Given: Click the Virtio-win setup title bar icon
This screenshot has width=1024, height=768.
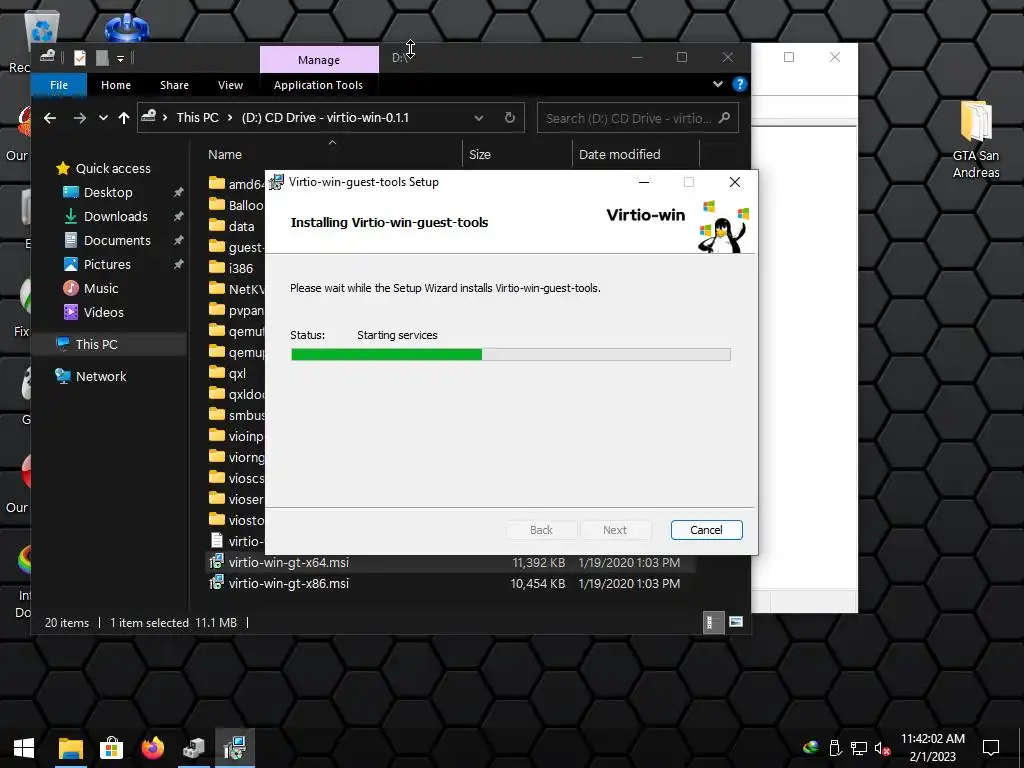Looking at the screenshot, I should pyautogui.click(x=276, y=182).
